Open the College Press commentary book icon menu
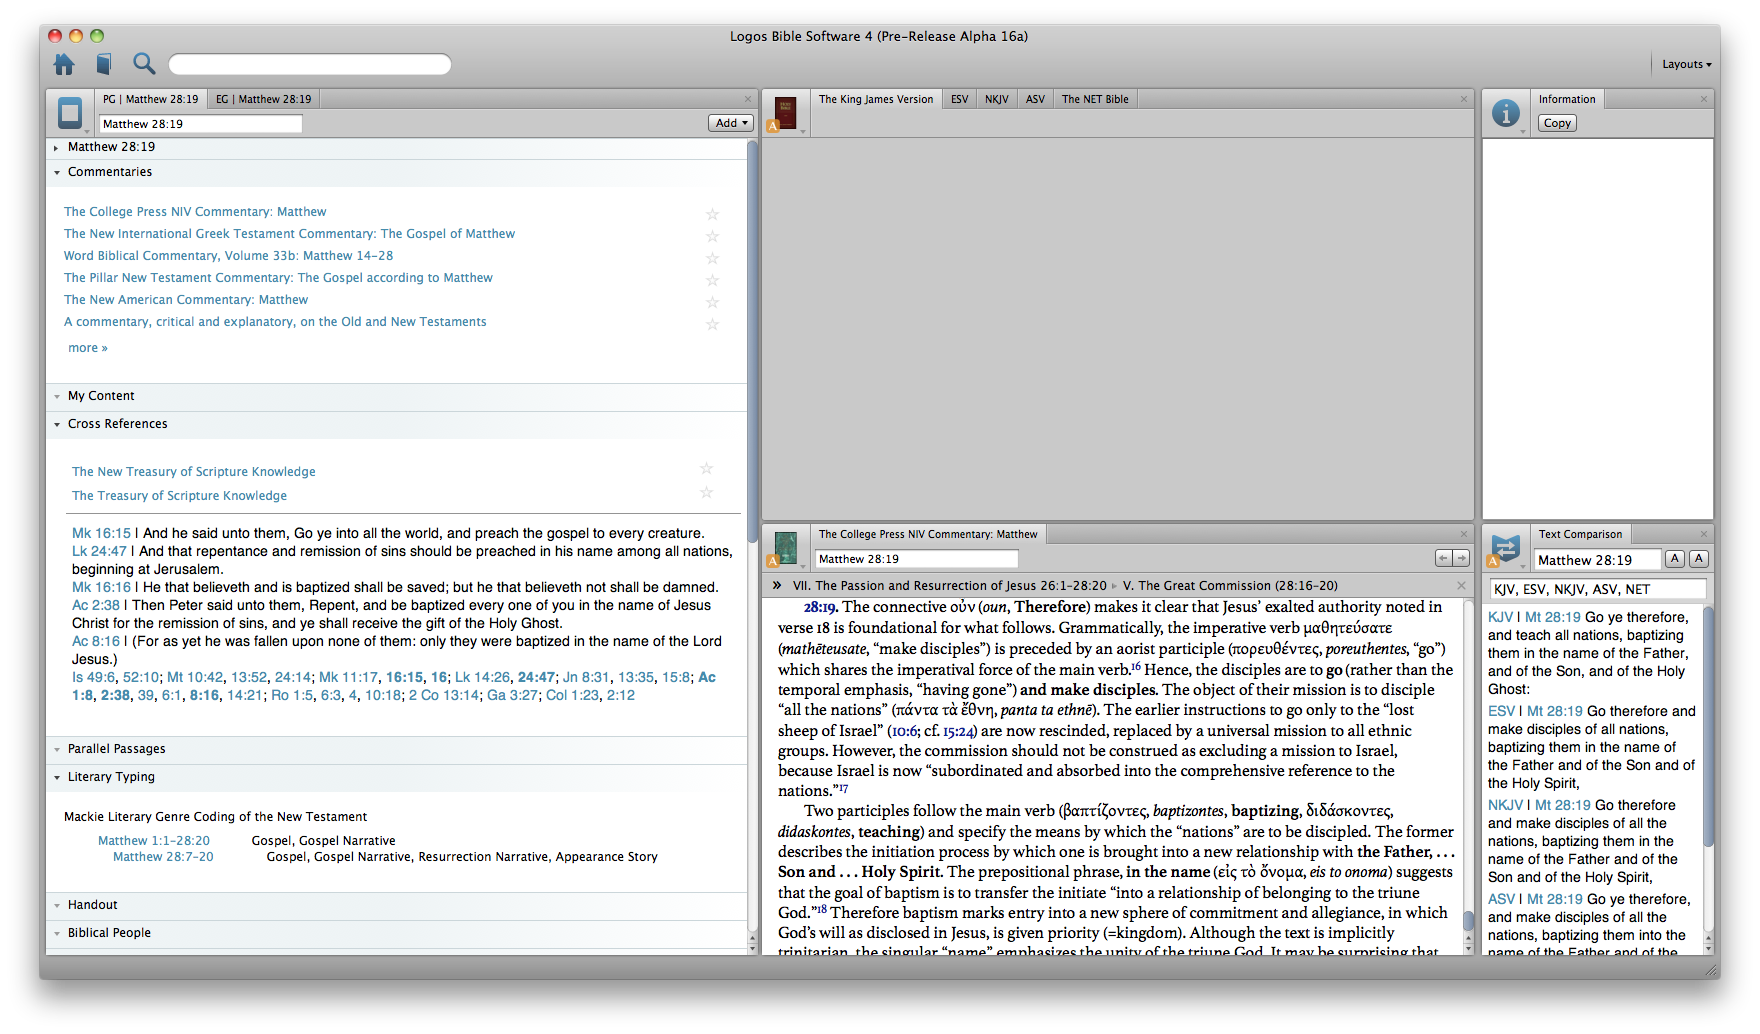The width and height of the screenshot is (1760, 1034). (x=786, y=548)
